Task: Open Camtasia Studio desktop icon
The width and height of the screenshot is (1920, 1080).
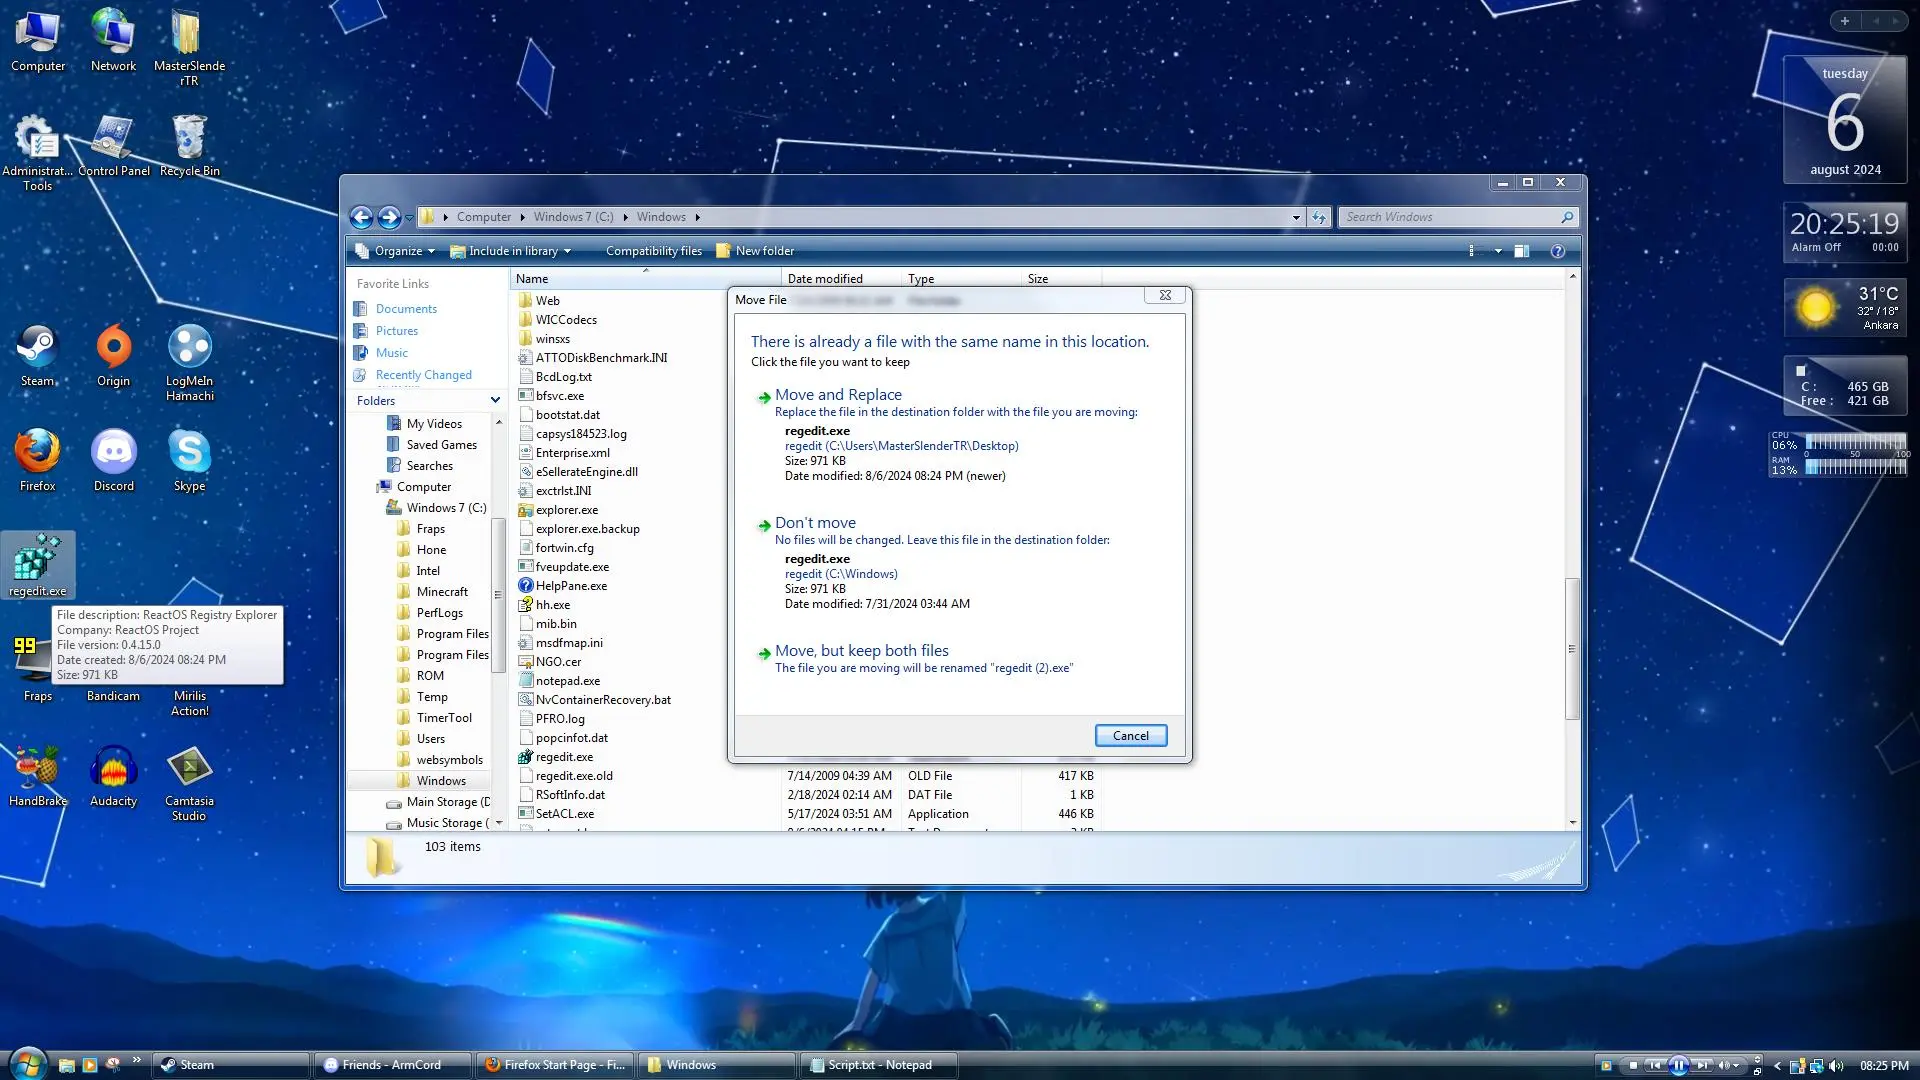Action: pos(189,783)
